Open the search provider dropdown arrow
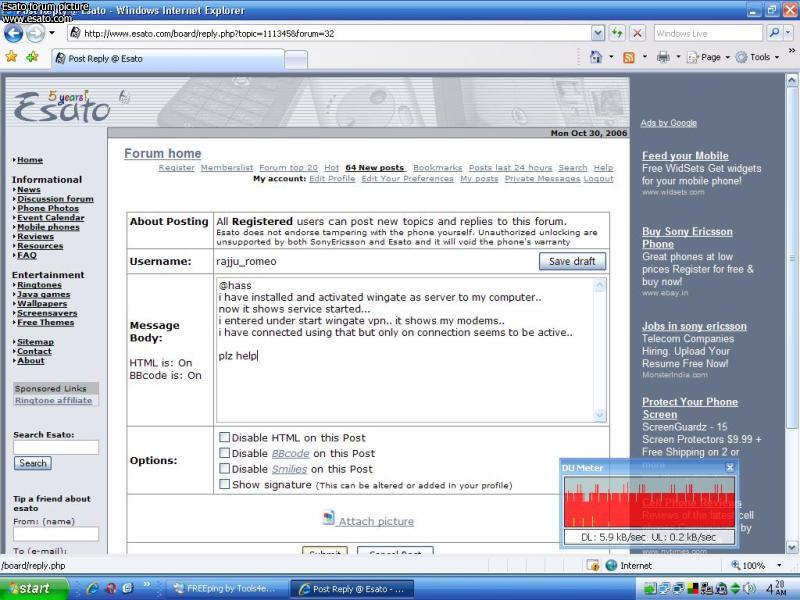 click(788, 33)
